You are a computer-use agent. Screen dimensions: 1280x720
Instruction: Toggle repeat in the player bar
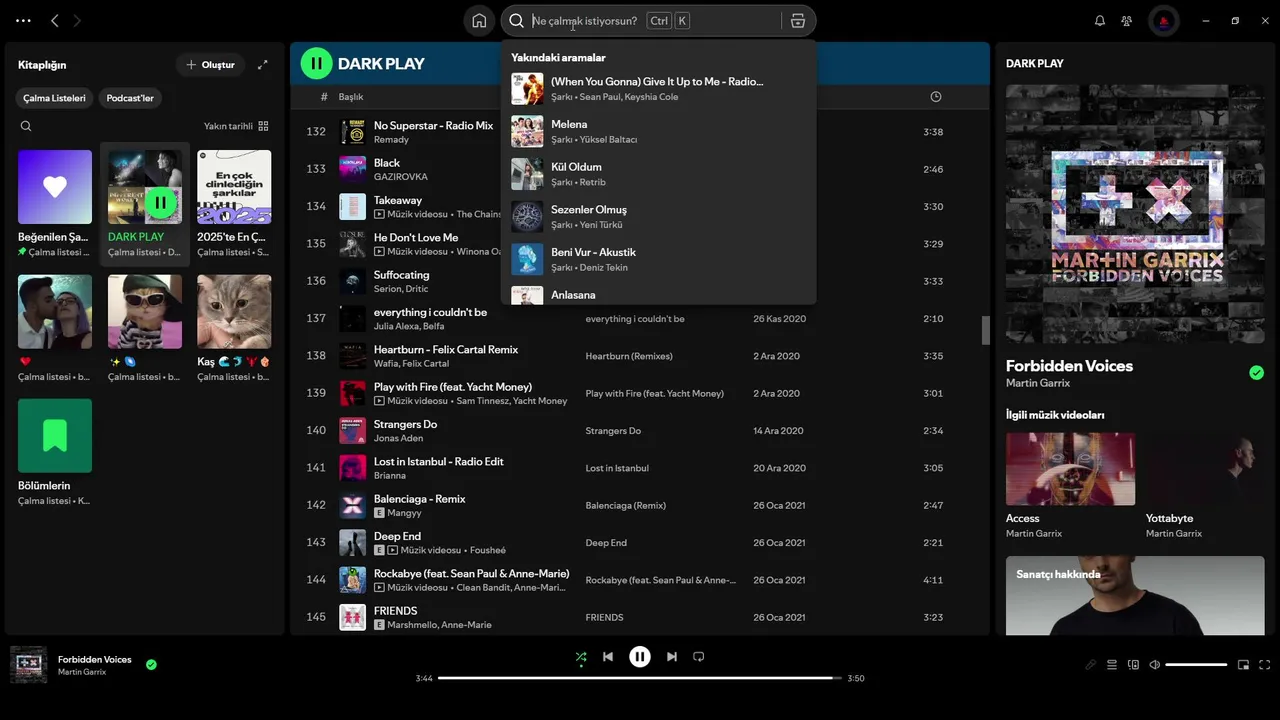click(x=699, y=657)
